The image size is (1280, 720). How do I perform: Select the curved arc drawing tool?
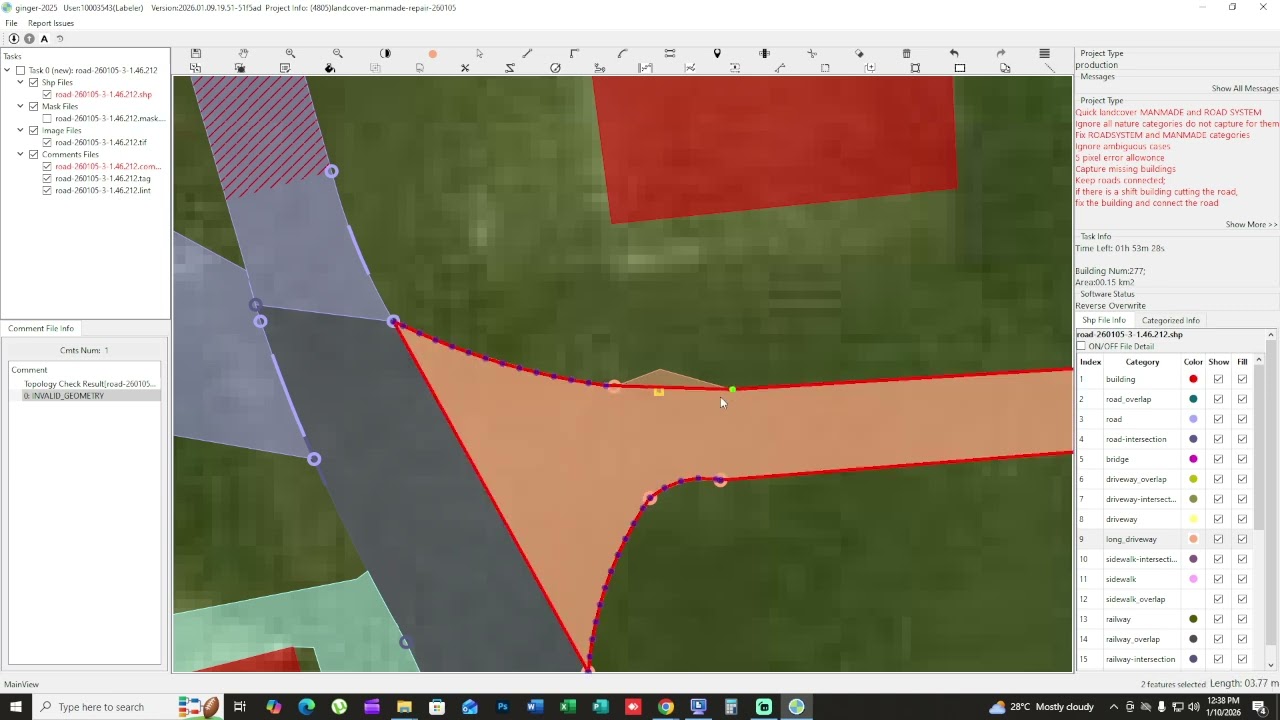click(622, 53)
